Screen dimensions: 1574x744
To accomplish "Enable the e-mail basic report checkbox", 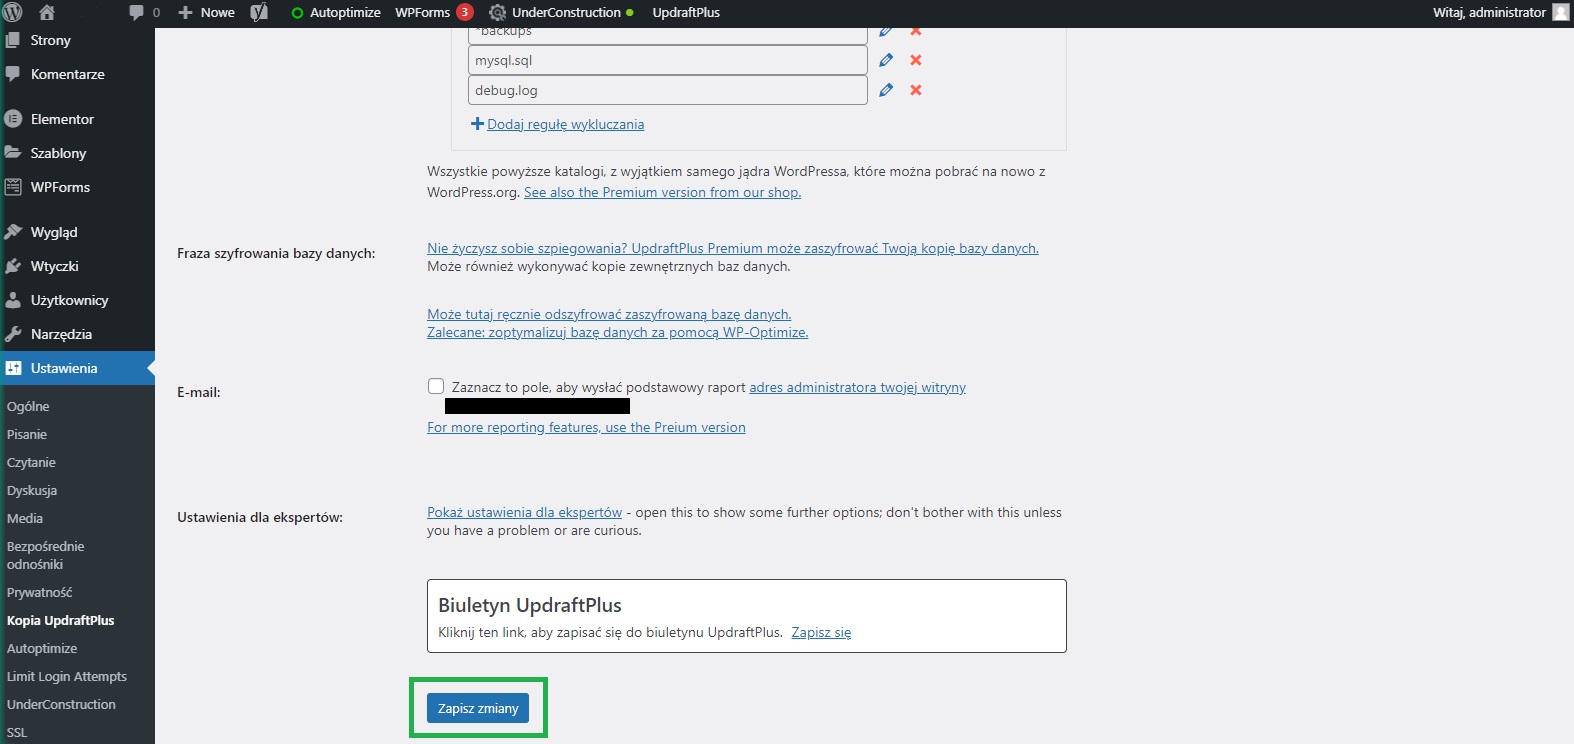I will coord(436,386).
